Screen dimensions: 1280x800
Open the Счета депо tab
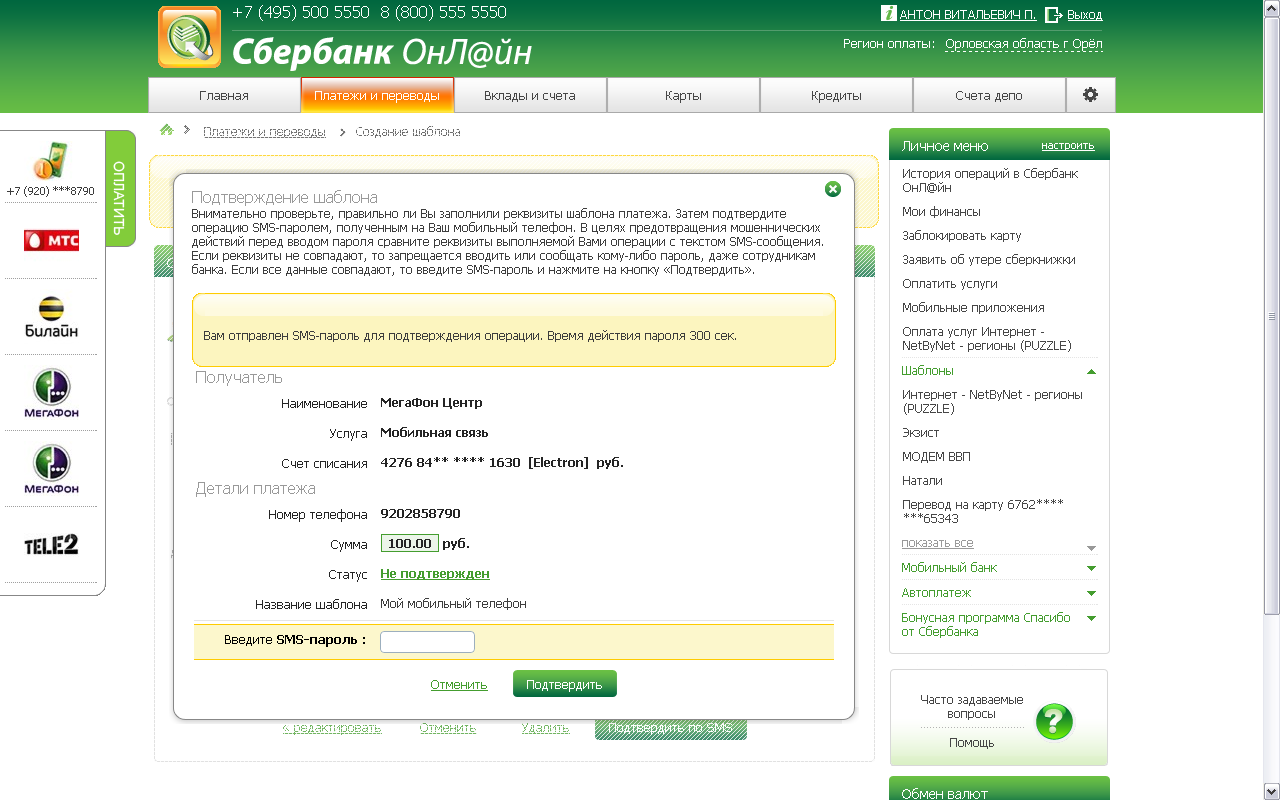[x=989, y=95]
